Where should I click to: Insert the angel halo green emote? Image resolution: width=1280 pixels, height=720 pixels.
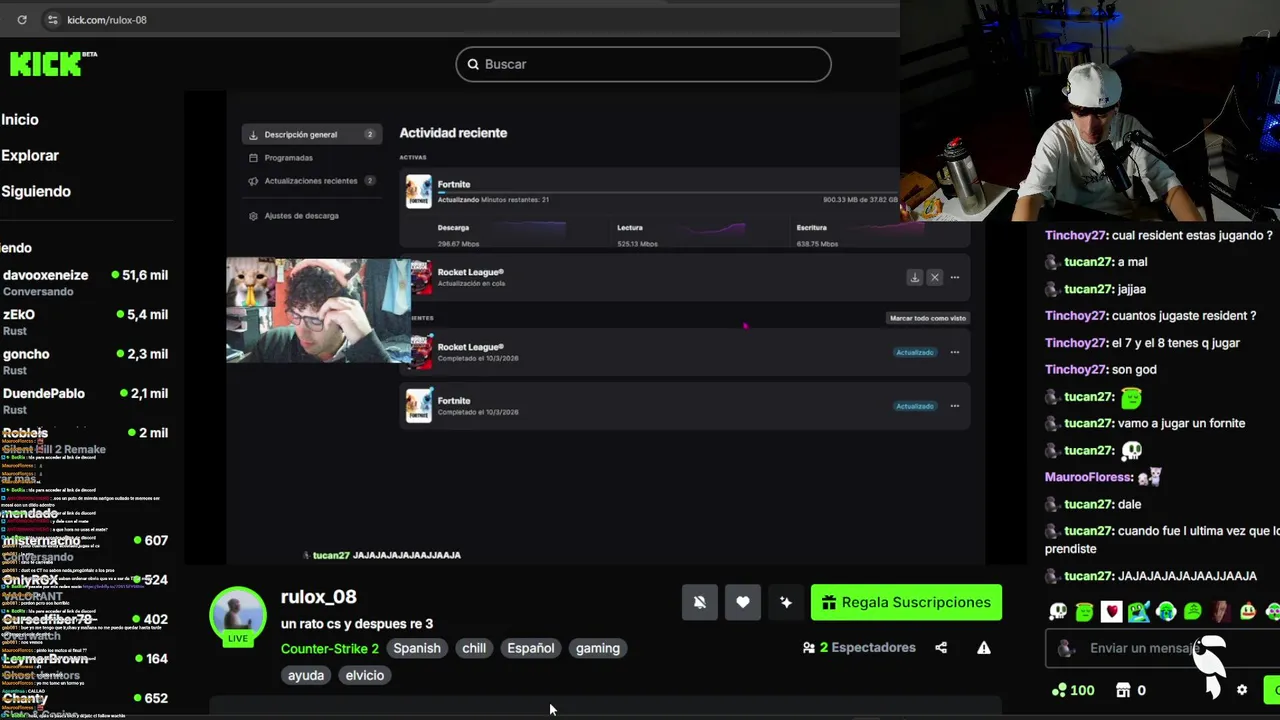pos(1085,612)
